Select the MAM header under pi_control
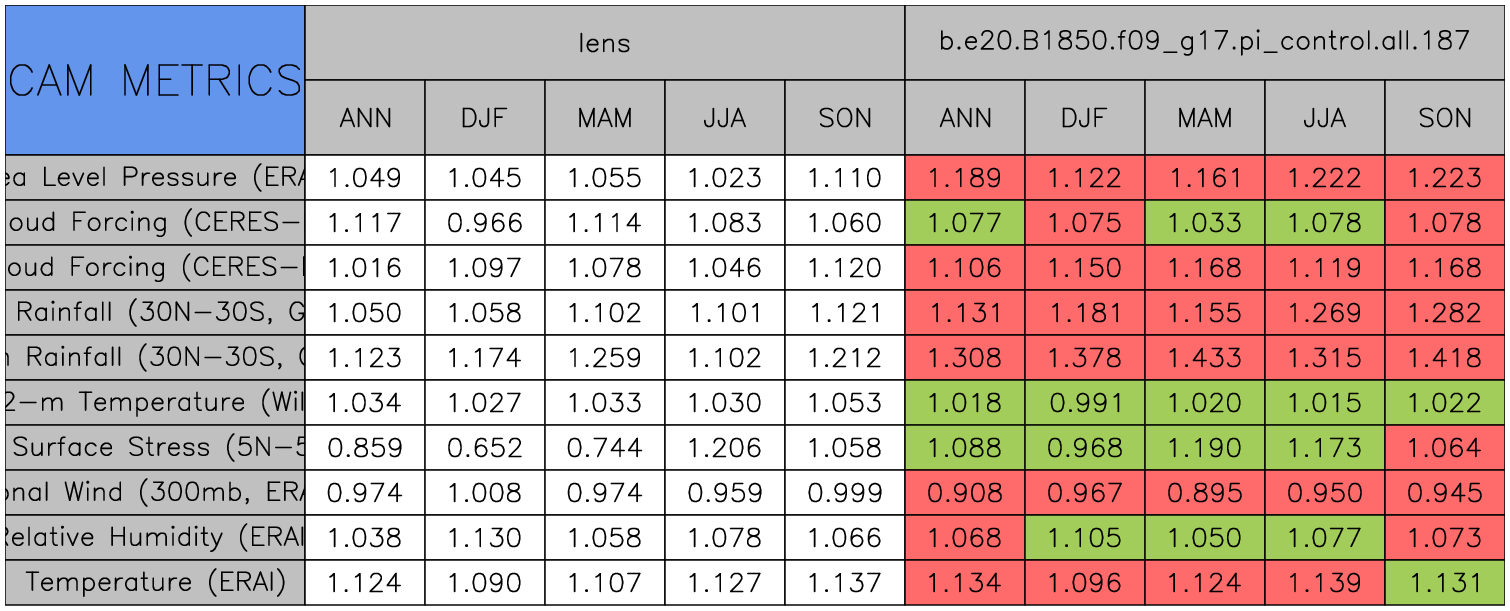The image size is (1510, 611). [1204, 118]
